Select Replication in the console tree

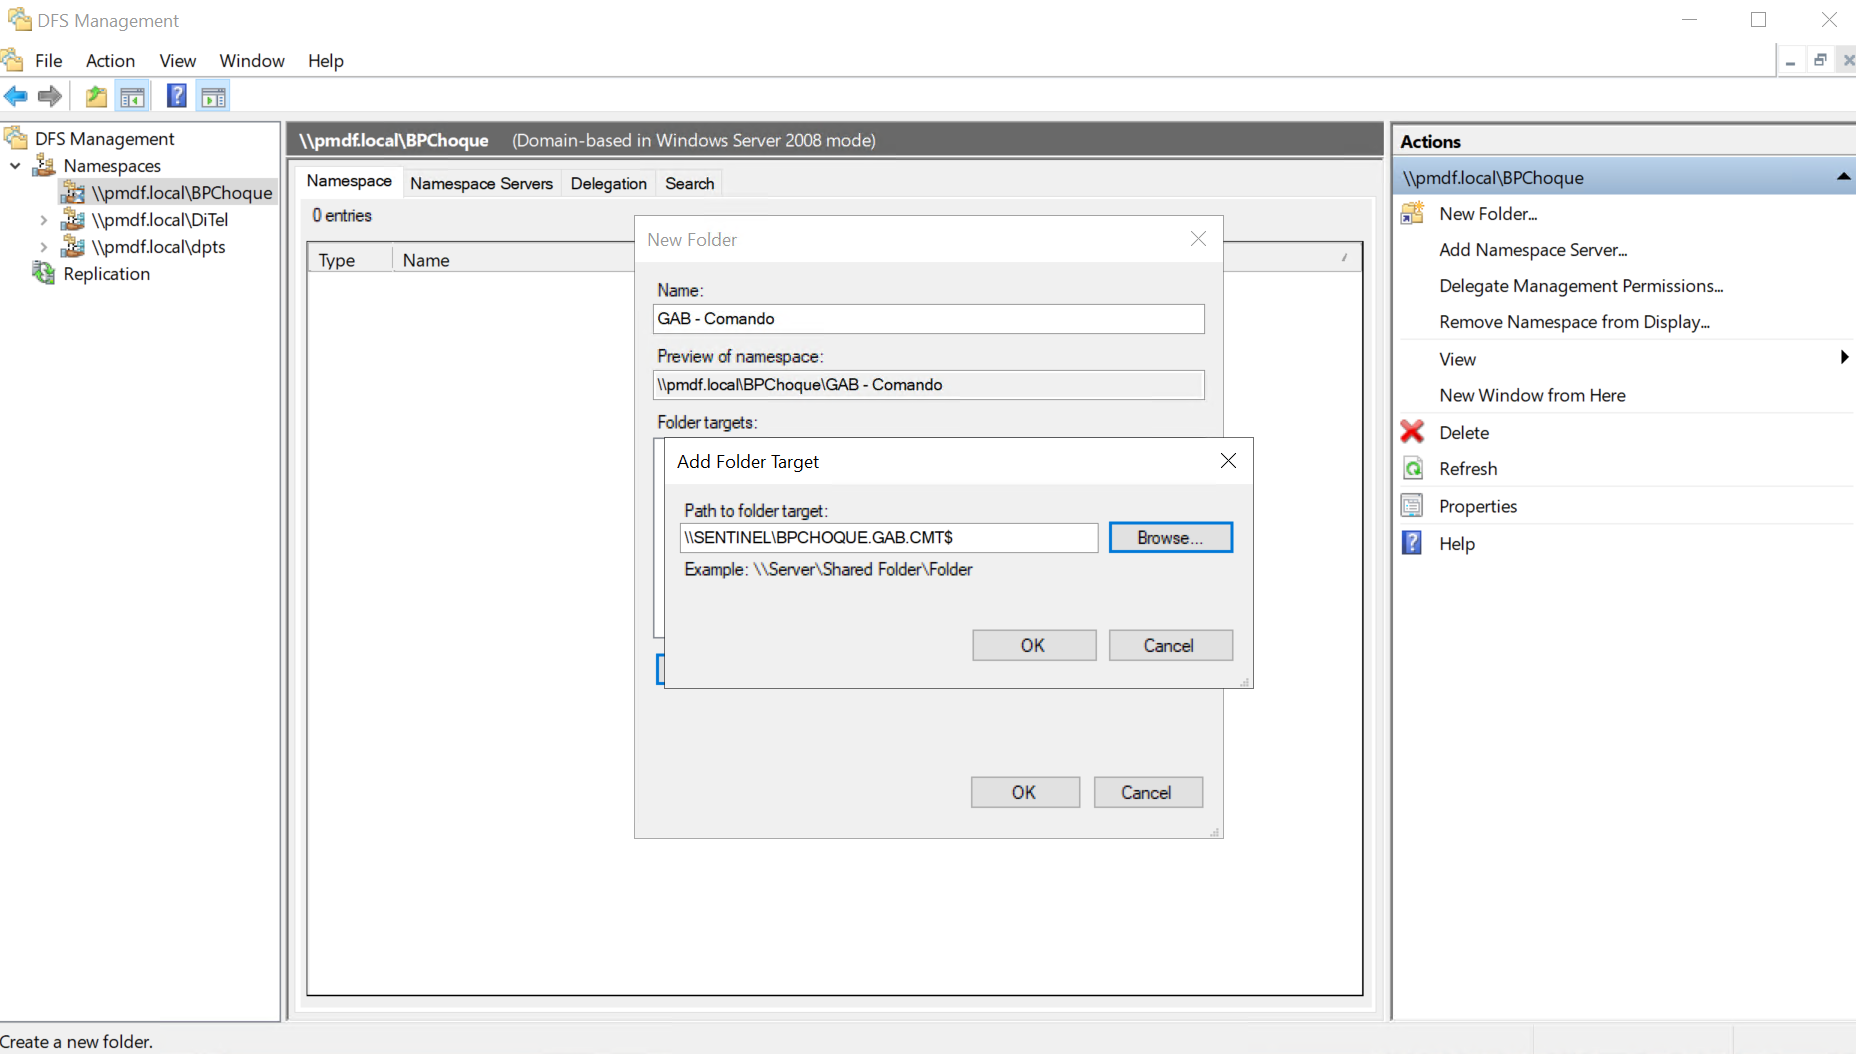pos(106,274)
